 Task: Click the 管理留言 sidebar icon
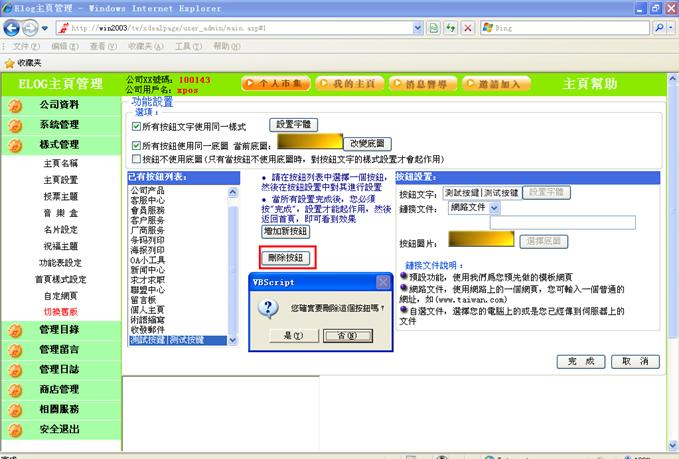point(16,349)
